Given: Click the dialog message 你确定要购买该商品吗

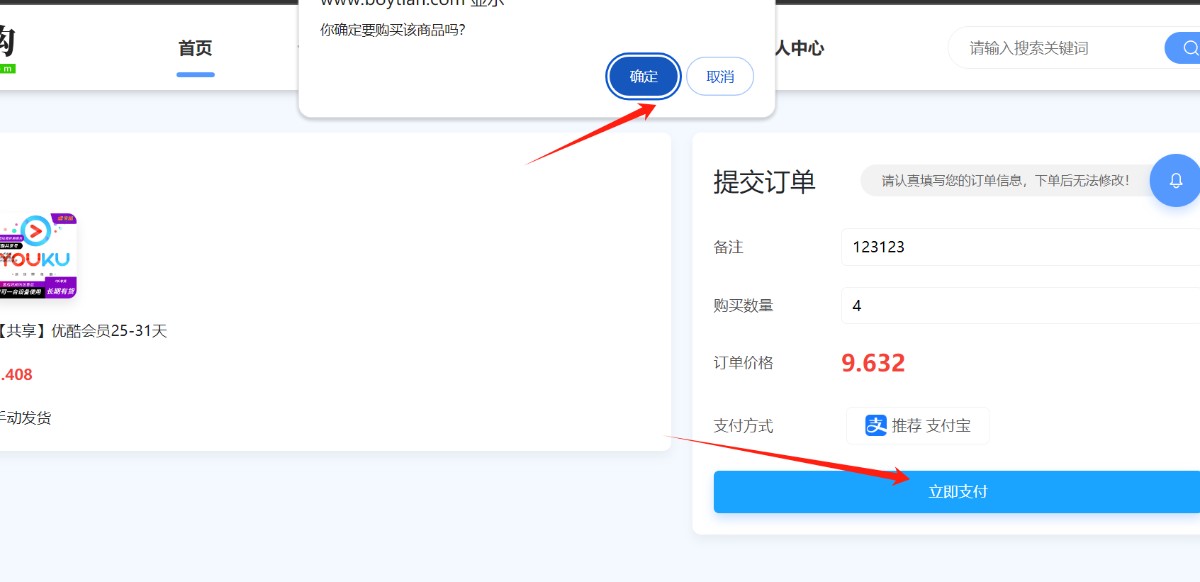Looking at the screenshot, I should coord(392,30).
